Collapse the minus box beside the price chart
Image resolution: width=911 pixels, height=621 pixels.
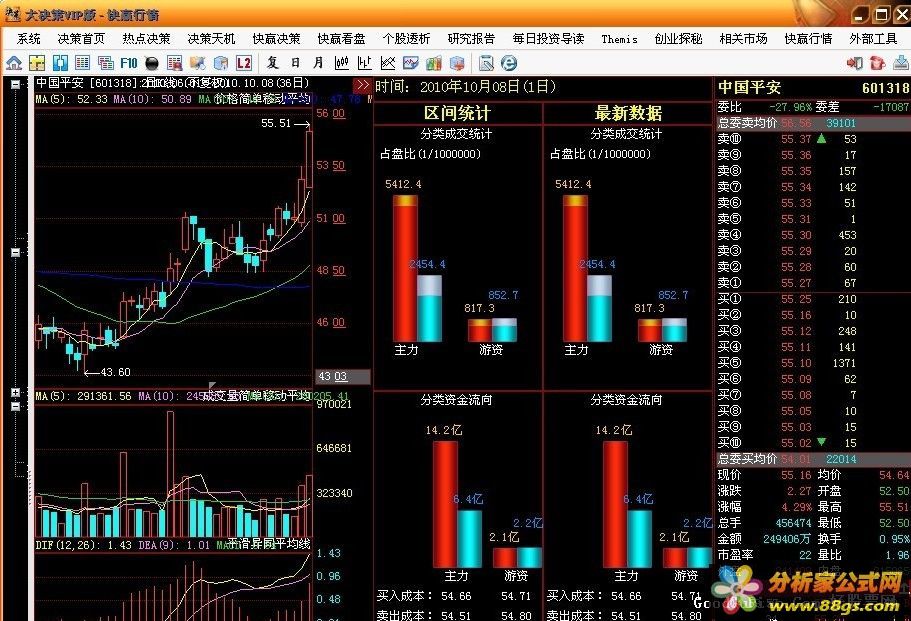[16, 252]
